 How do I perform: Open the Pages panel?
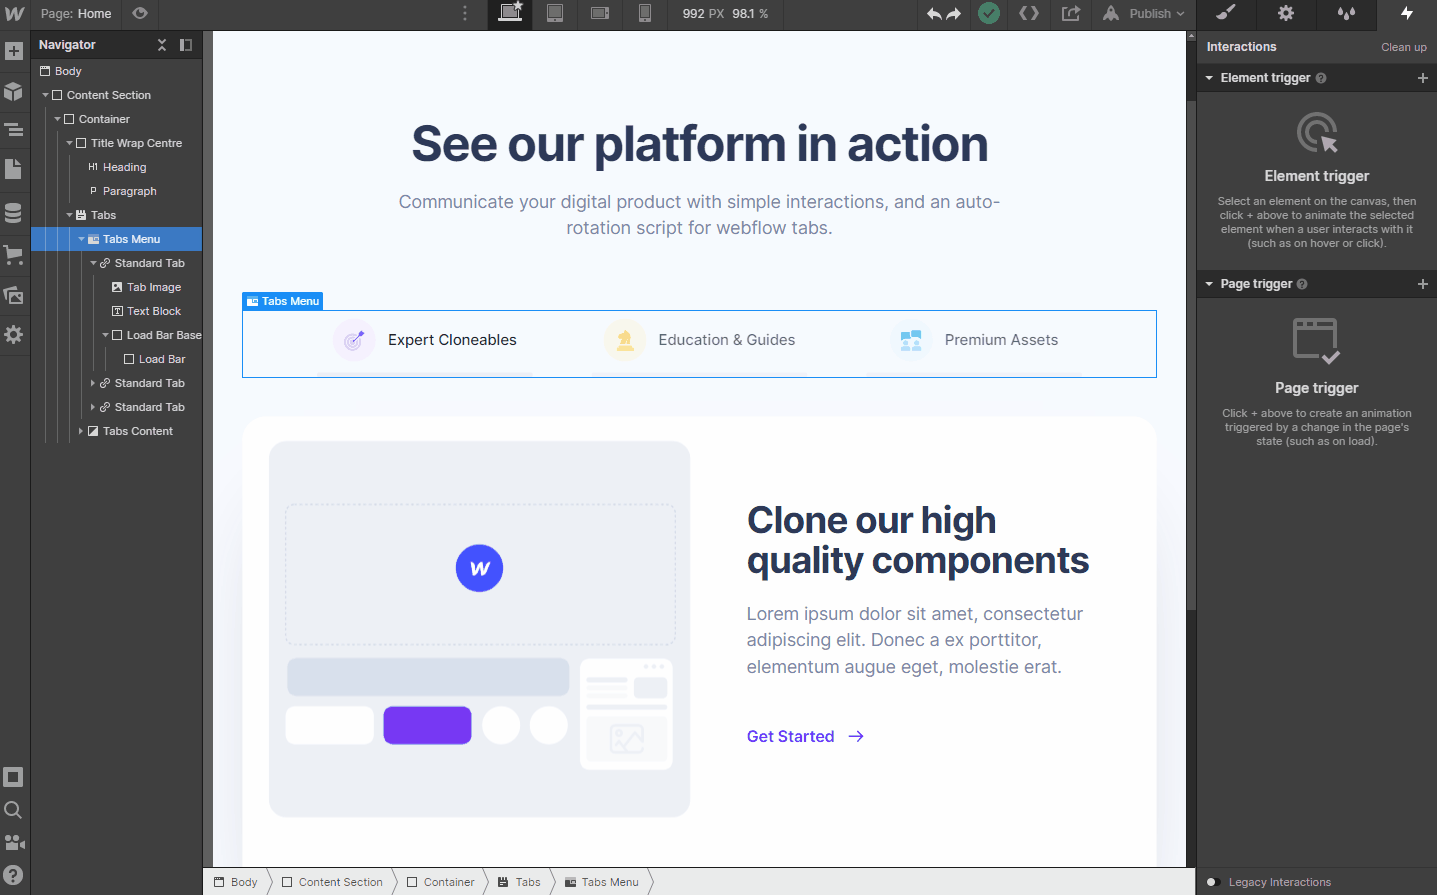point(14,169)
